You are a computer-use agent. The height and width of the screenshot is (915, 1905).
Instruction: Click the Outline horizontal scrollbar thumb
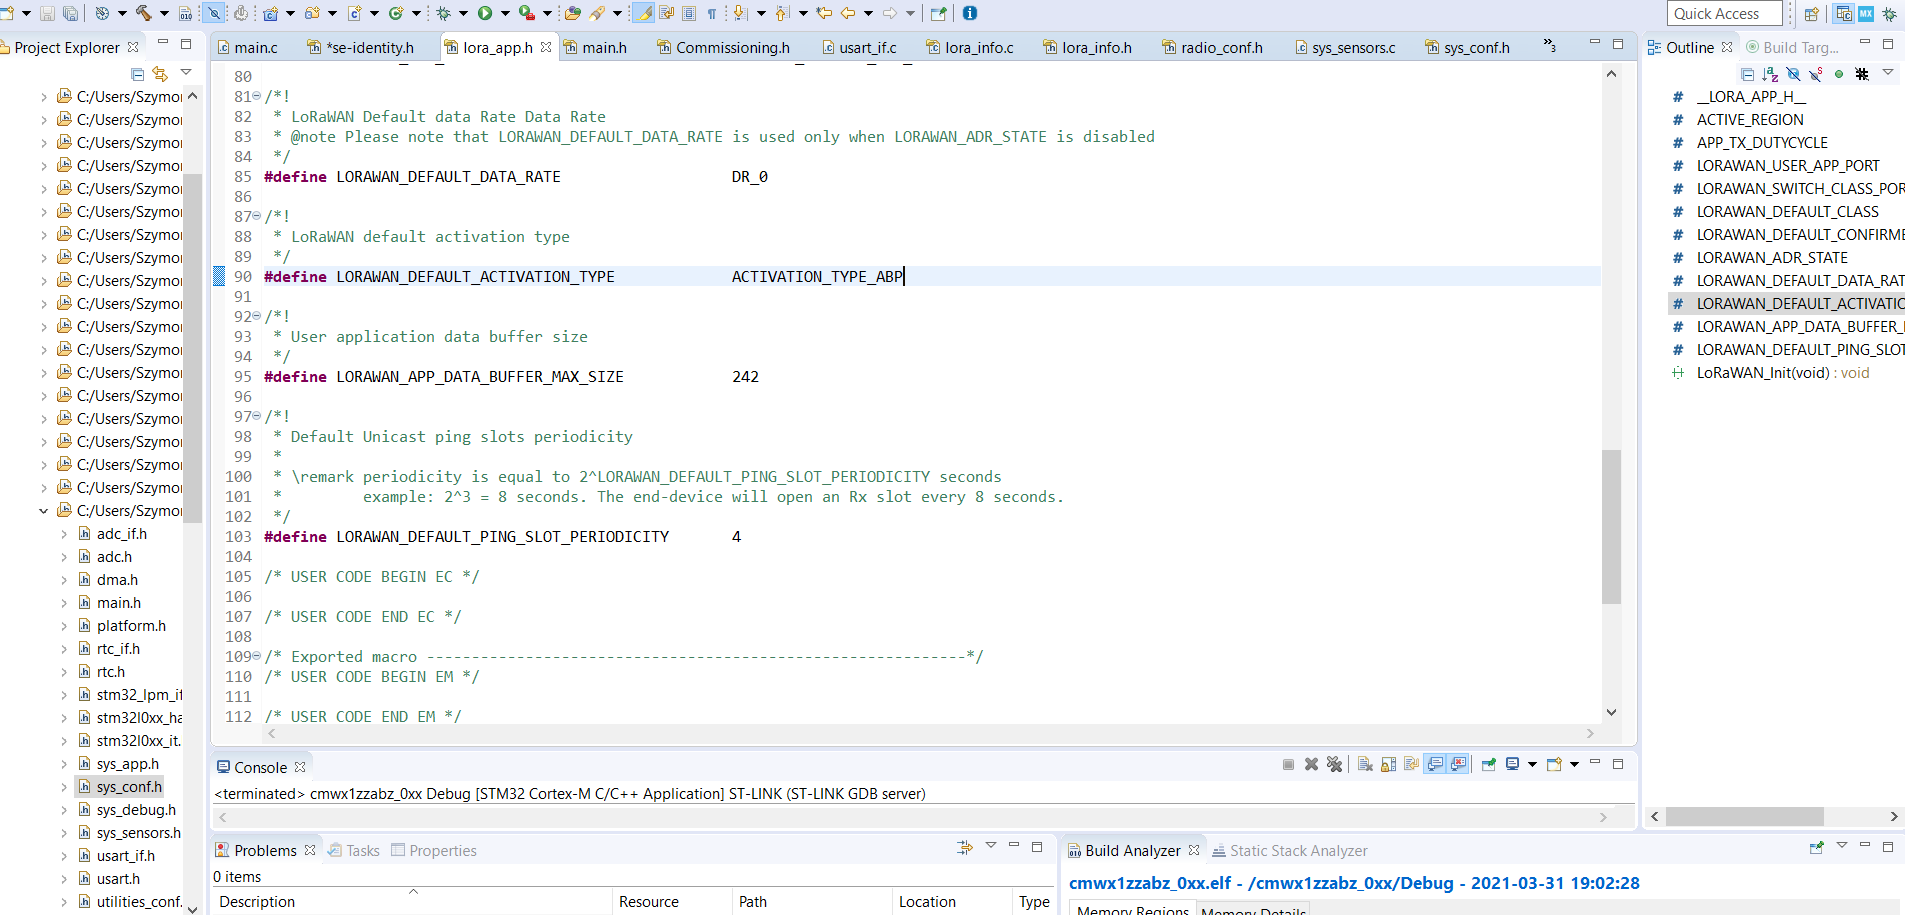(1744, 816)
